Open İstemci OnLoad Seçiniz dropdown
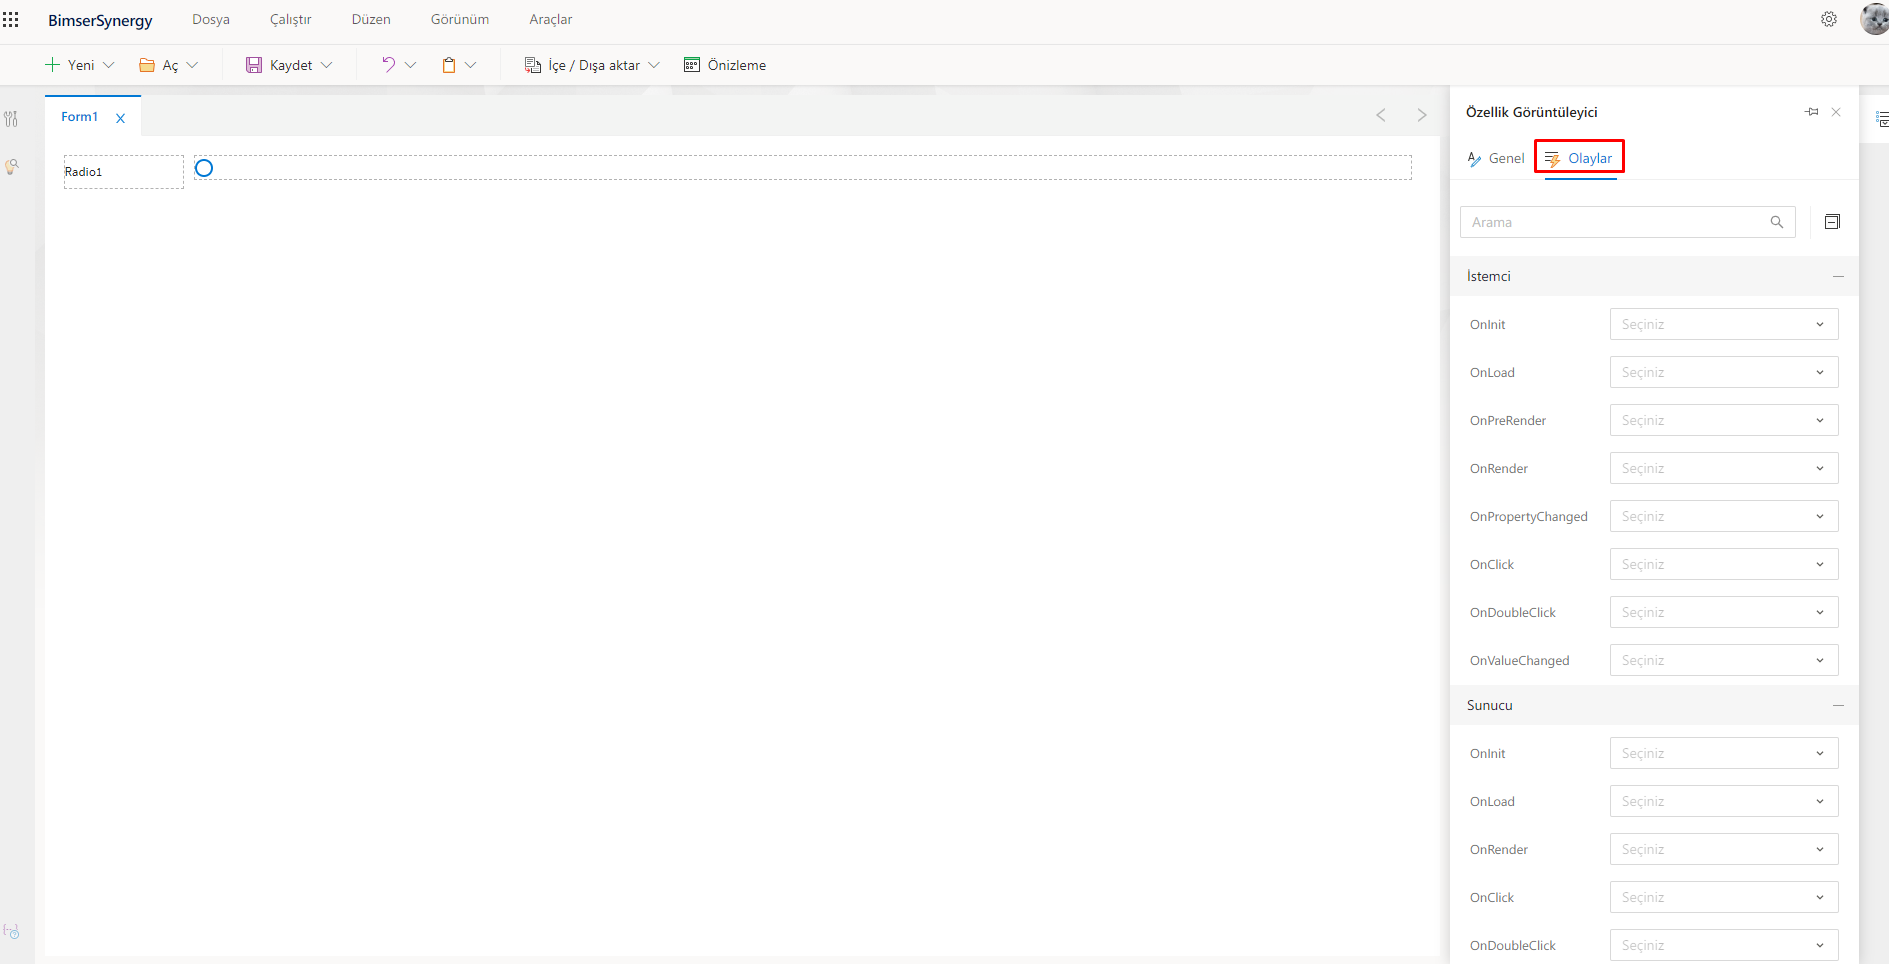 pos(1724,372)
